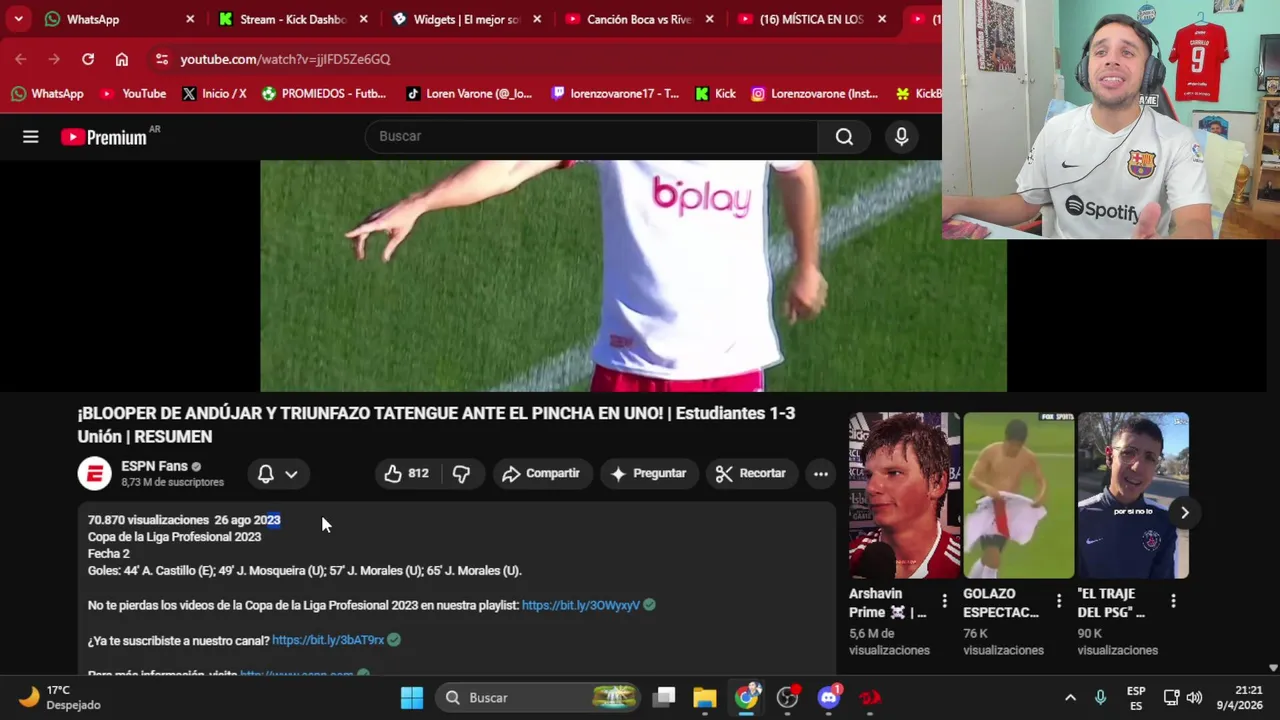Clip the video using Recortar
Viewport: 1280px width, 720px height.
coord(751,473)
